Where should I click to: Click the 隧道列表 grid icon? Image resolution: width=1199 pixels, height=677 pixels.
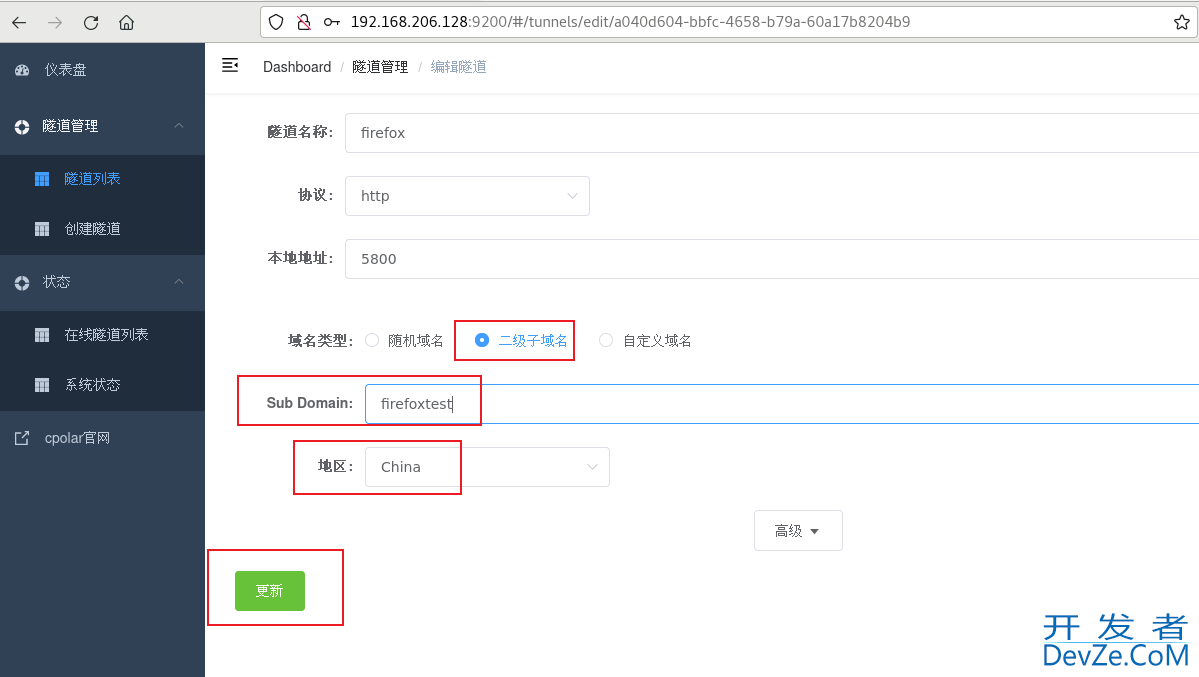click(x=42, y=179)
